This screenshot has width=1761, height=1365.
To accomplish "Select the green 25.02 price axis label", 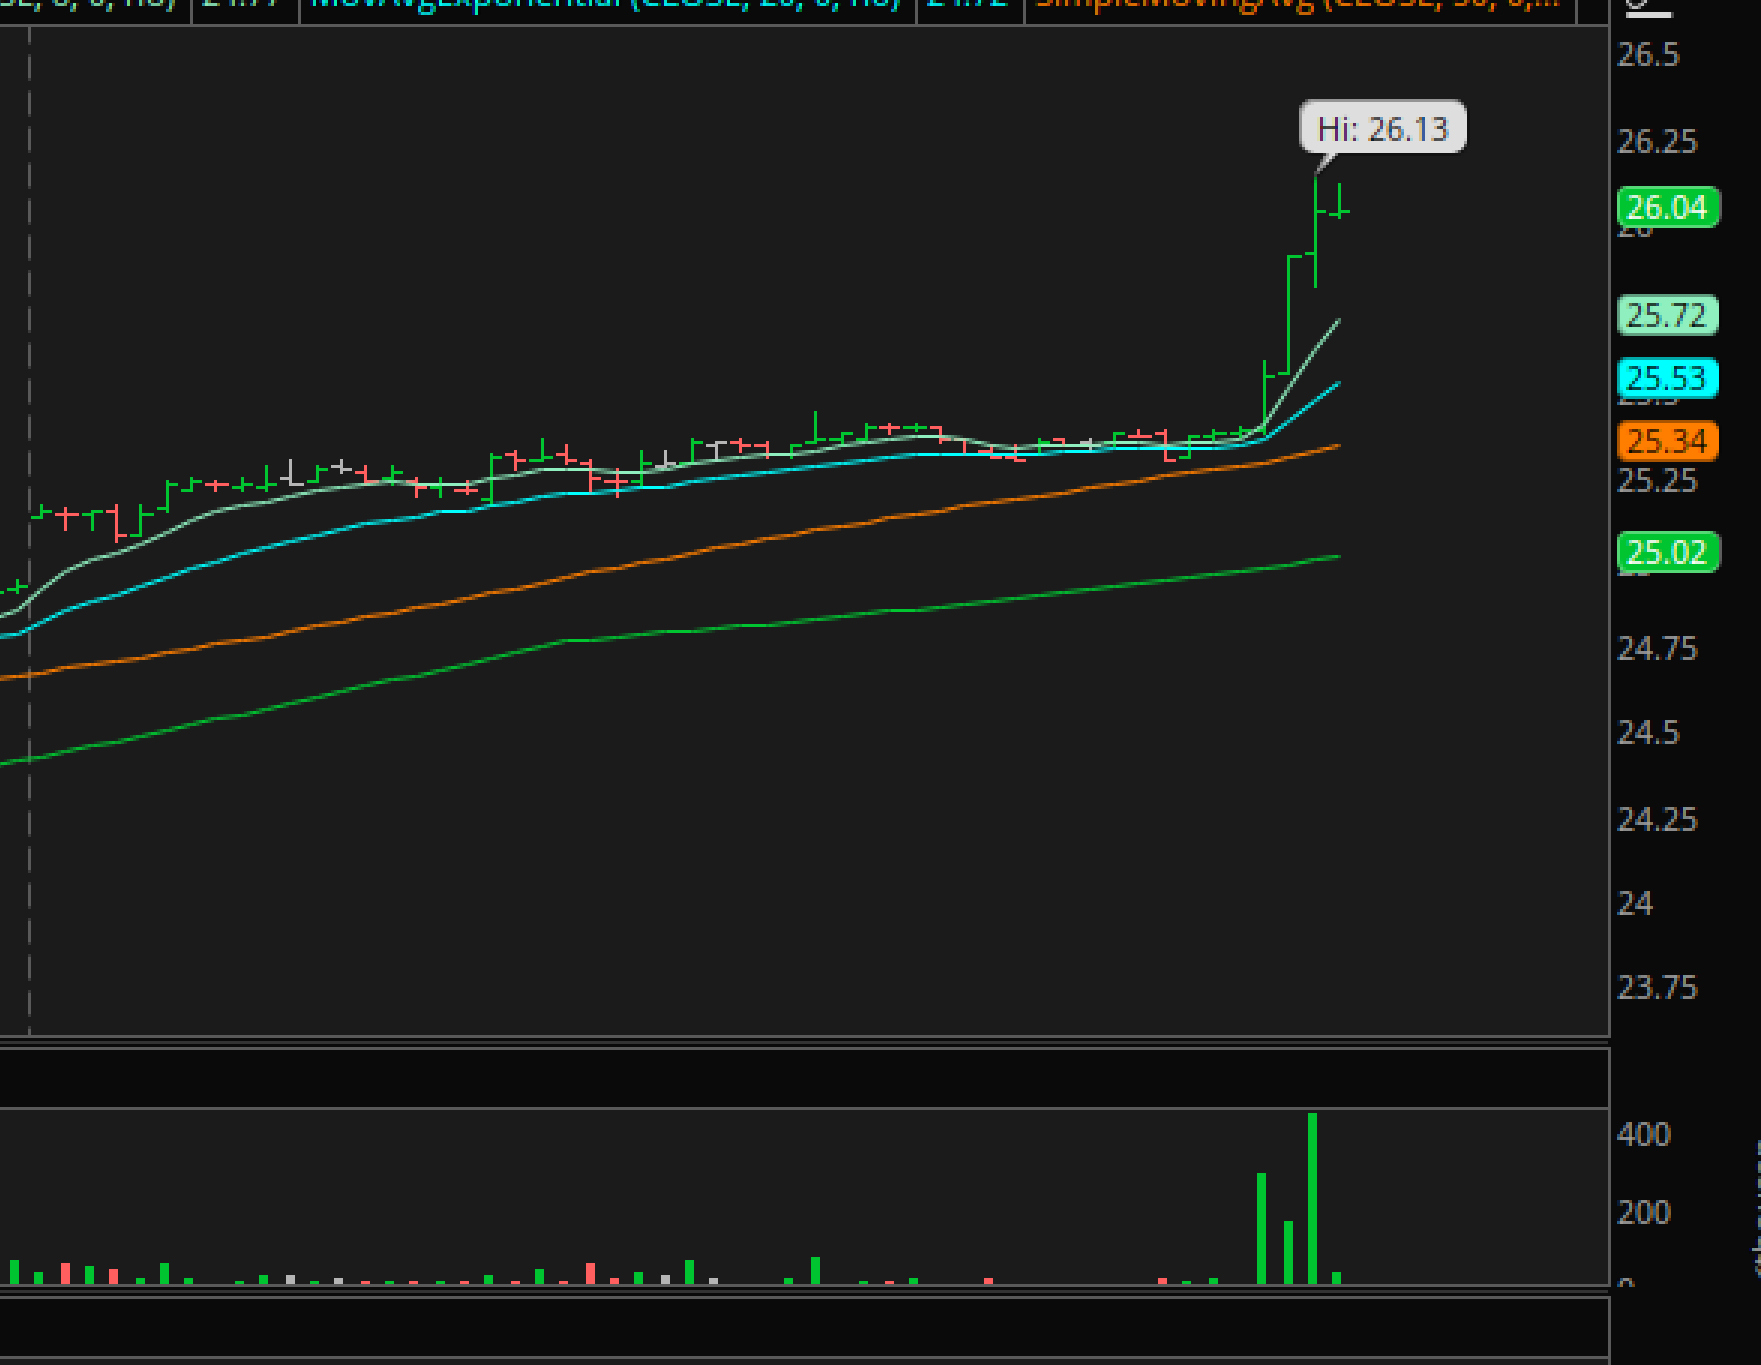I will point(1667,552).
